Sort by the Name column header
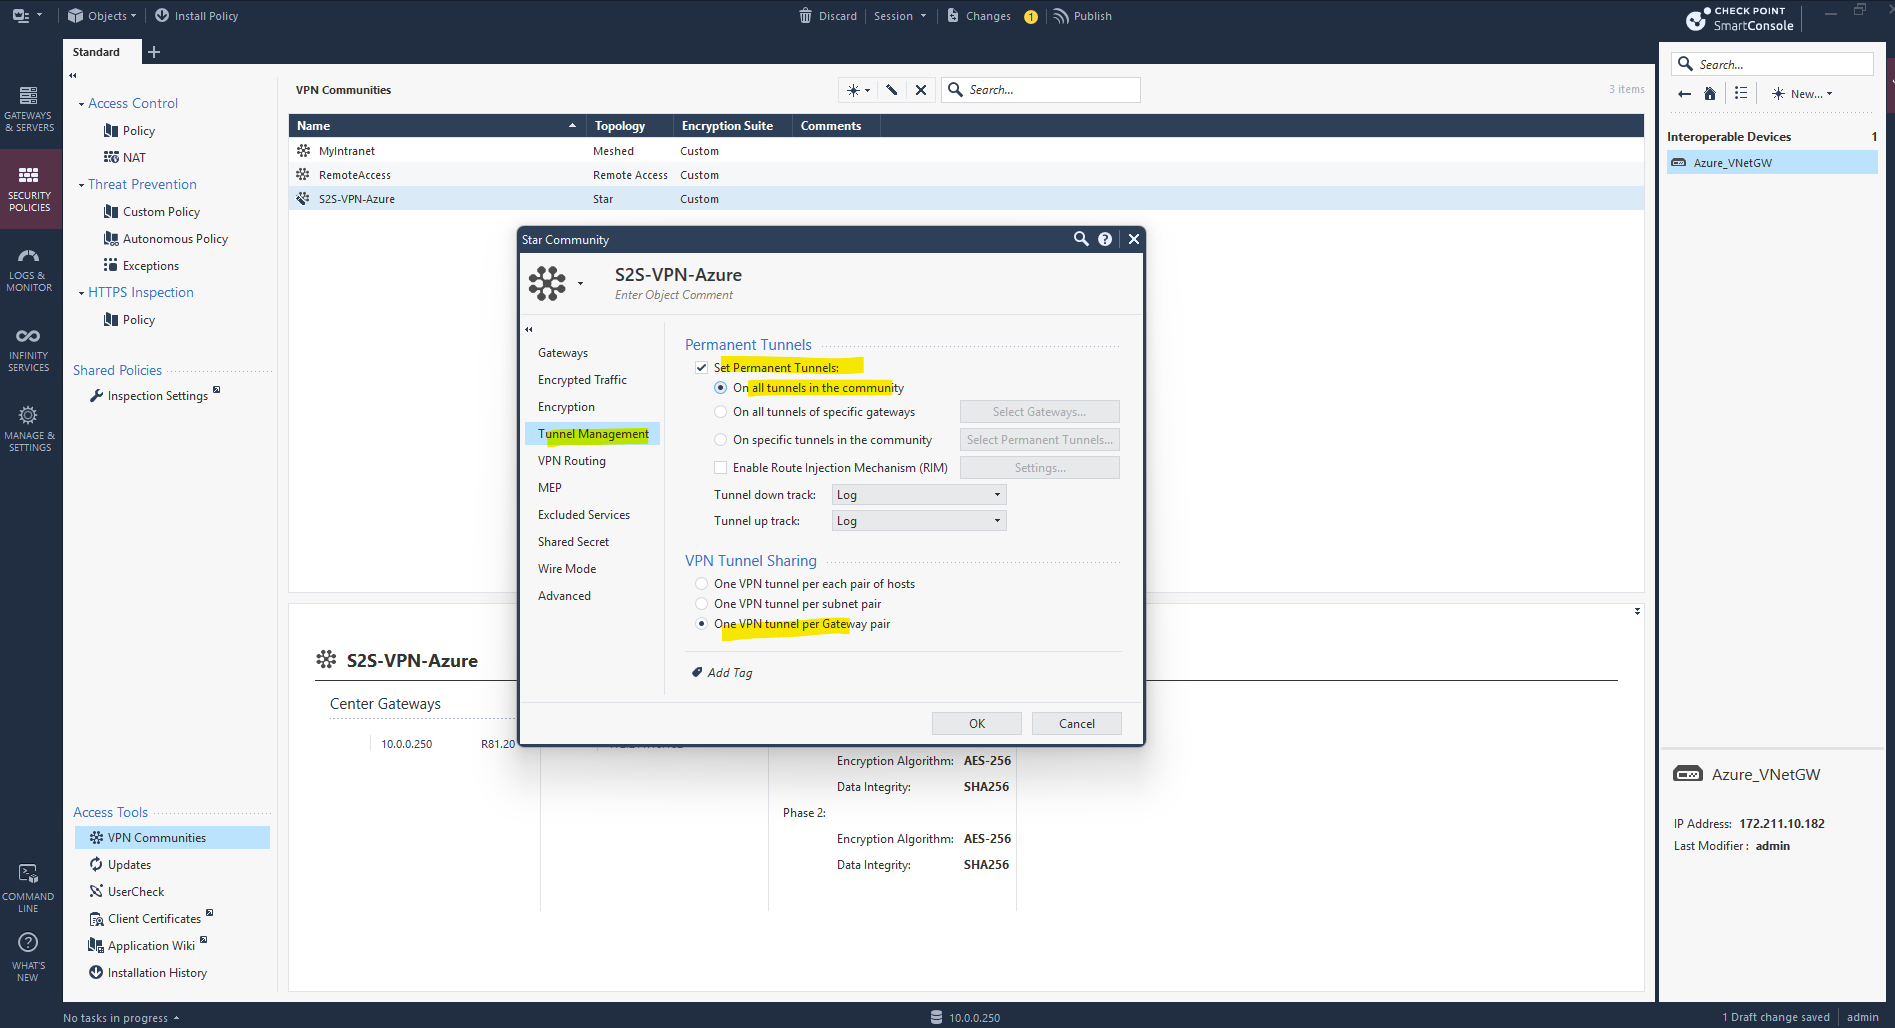Image resolution: width=1895 pixels, height=1028 pixels. pos(437,126)
